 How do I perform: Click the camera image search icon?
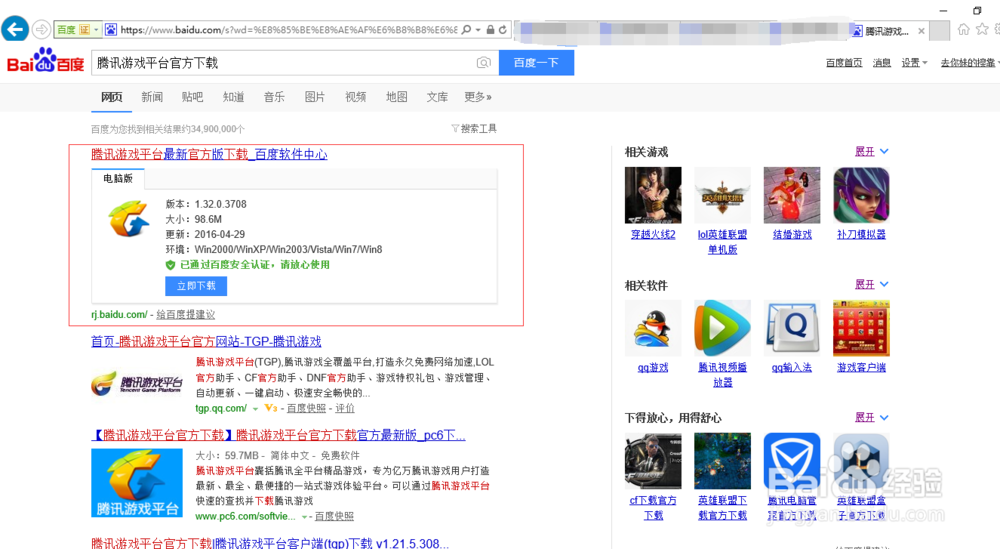(x=483, y=62)
